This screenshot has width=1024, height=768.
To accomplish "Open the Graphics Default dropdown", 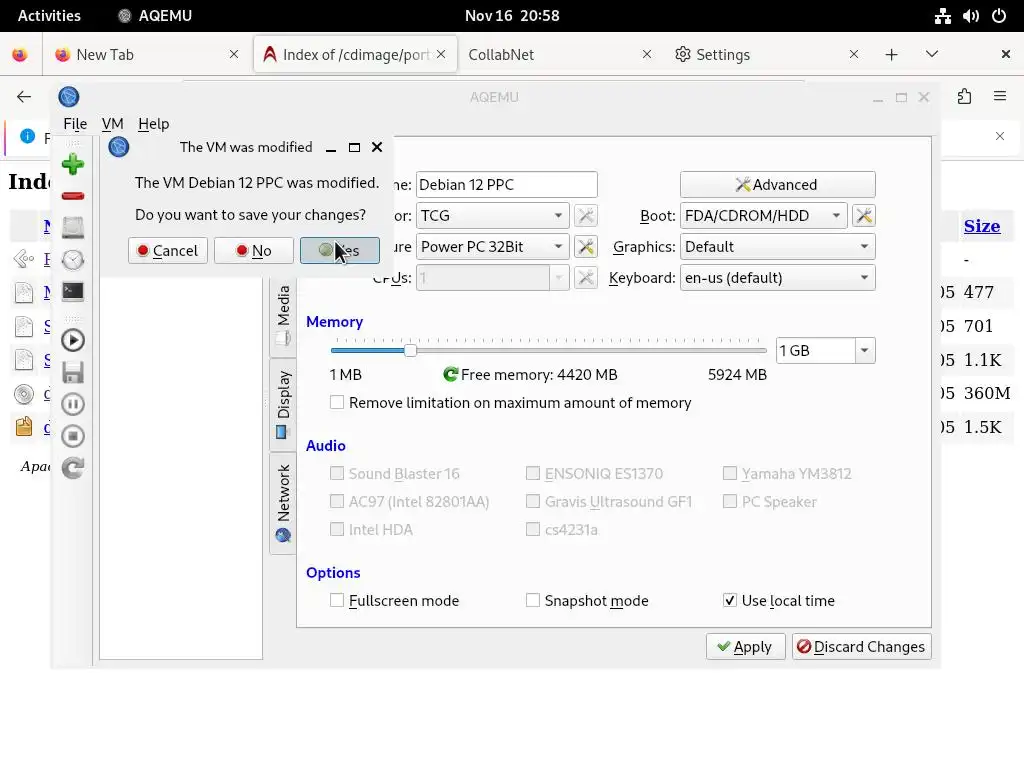I will (x=777, y=247).
